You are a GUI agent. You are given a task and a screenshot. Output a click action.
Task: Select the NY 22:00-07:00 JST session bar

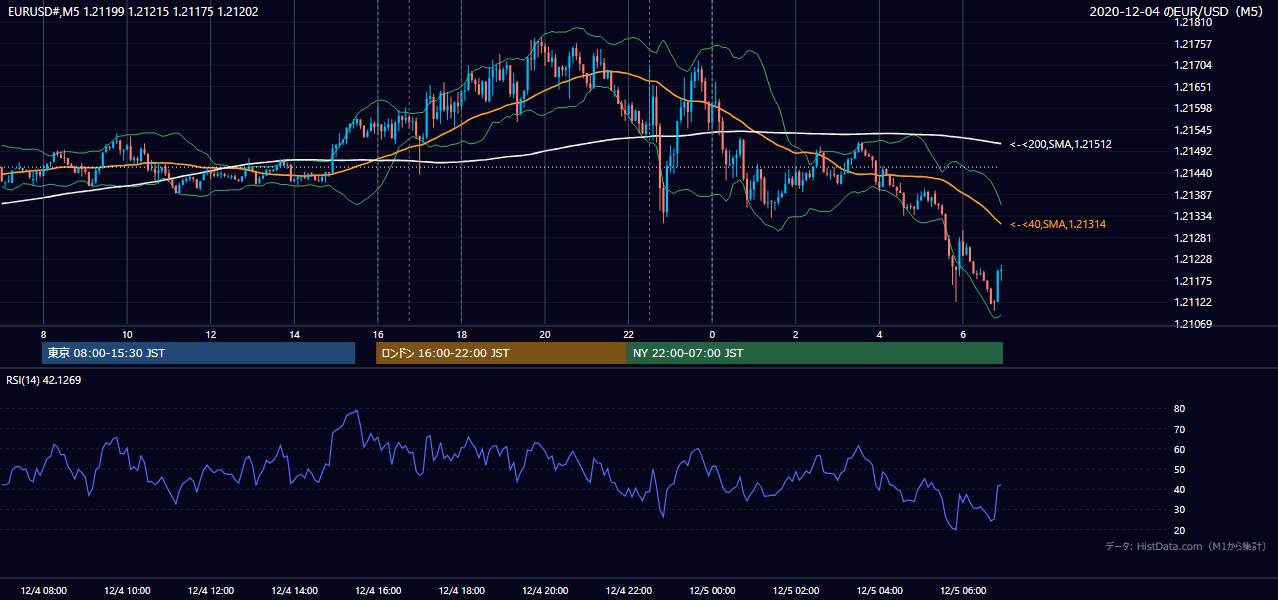[815, 353]
